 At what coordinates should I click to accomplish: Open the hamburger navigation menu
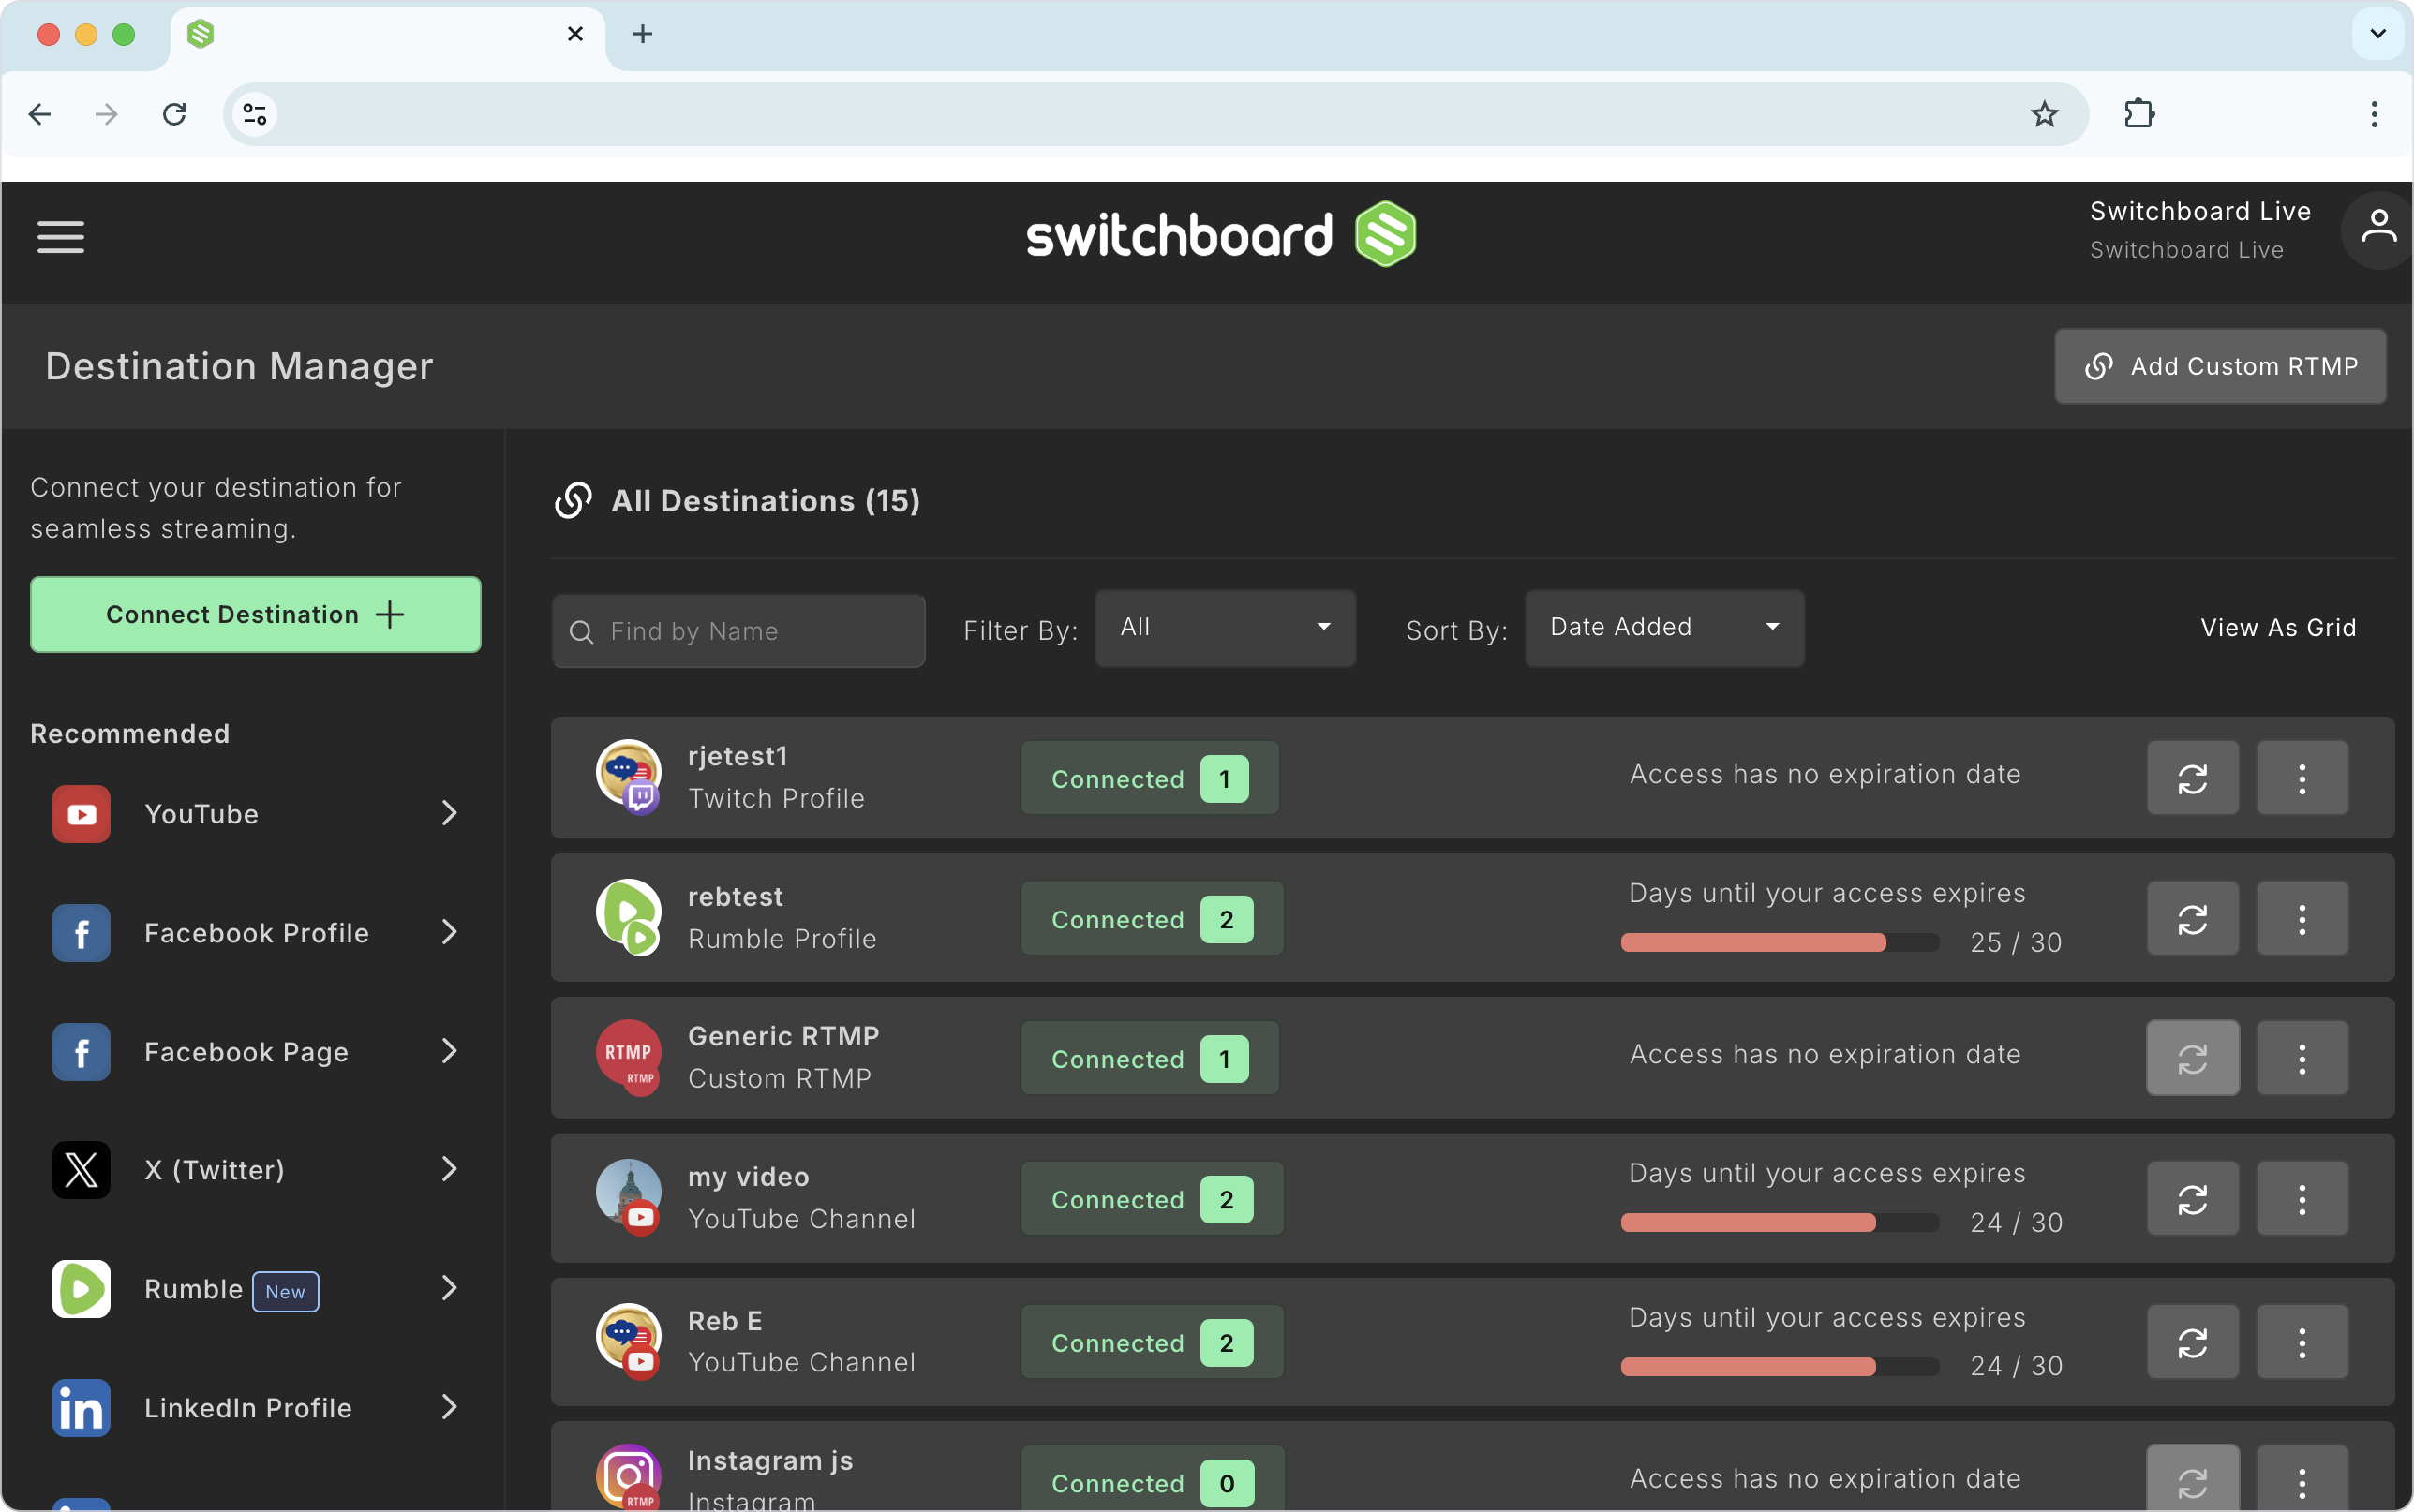pyautogui.click(x=61, y=237)
